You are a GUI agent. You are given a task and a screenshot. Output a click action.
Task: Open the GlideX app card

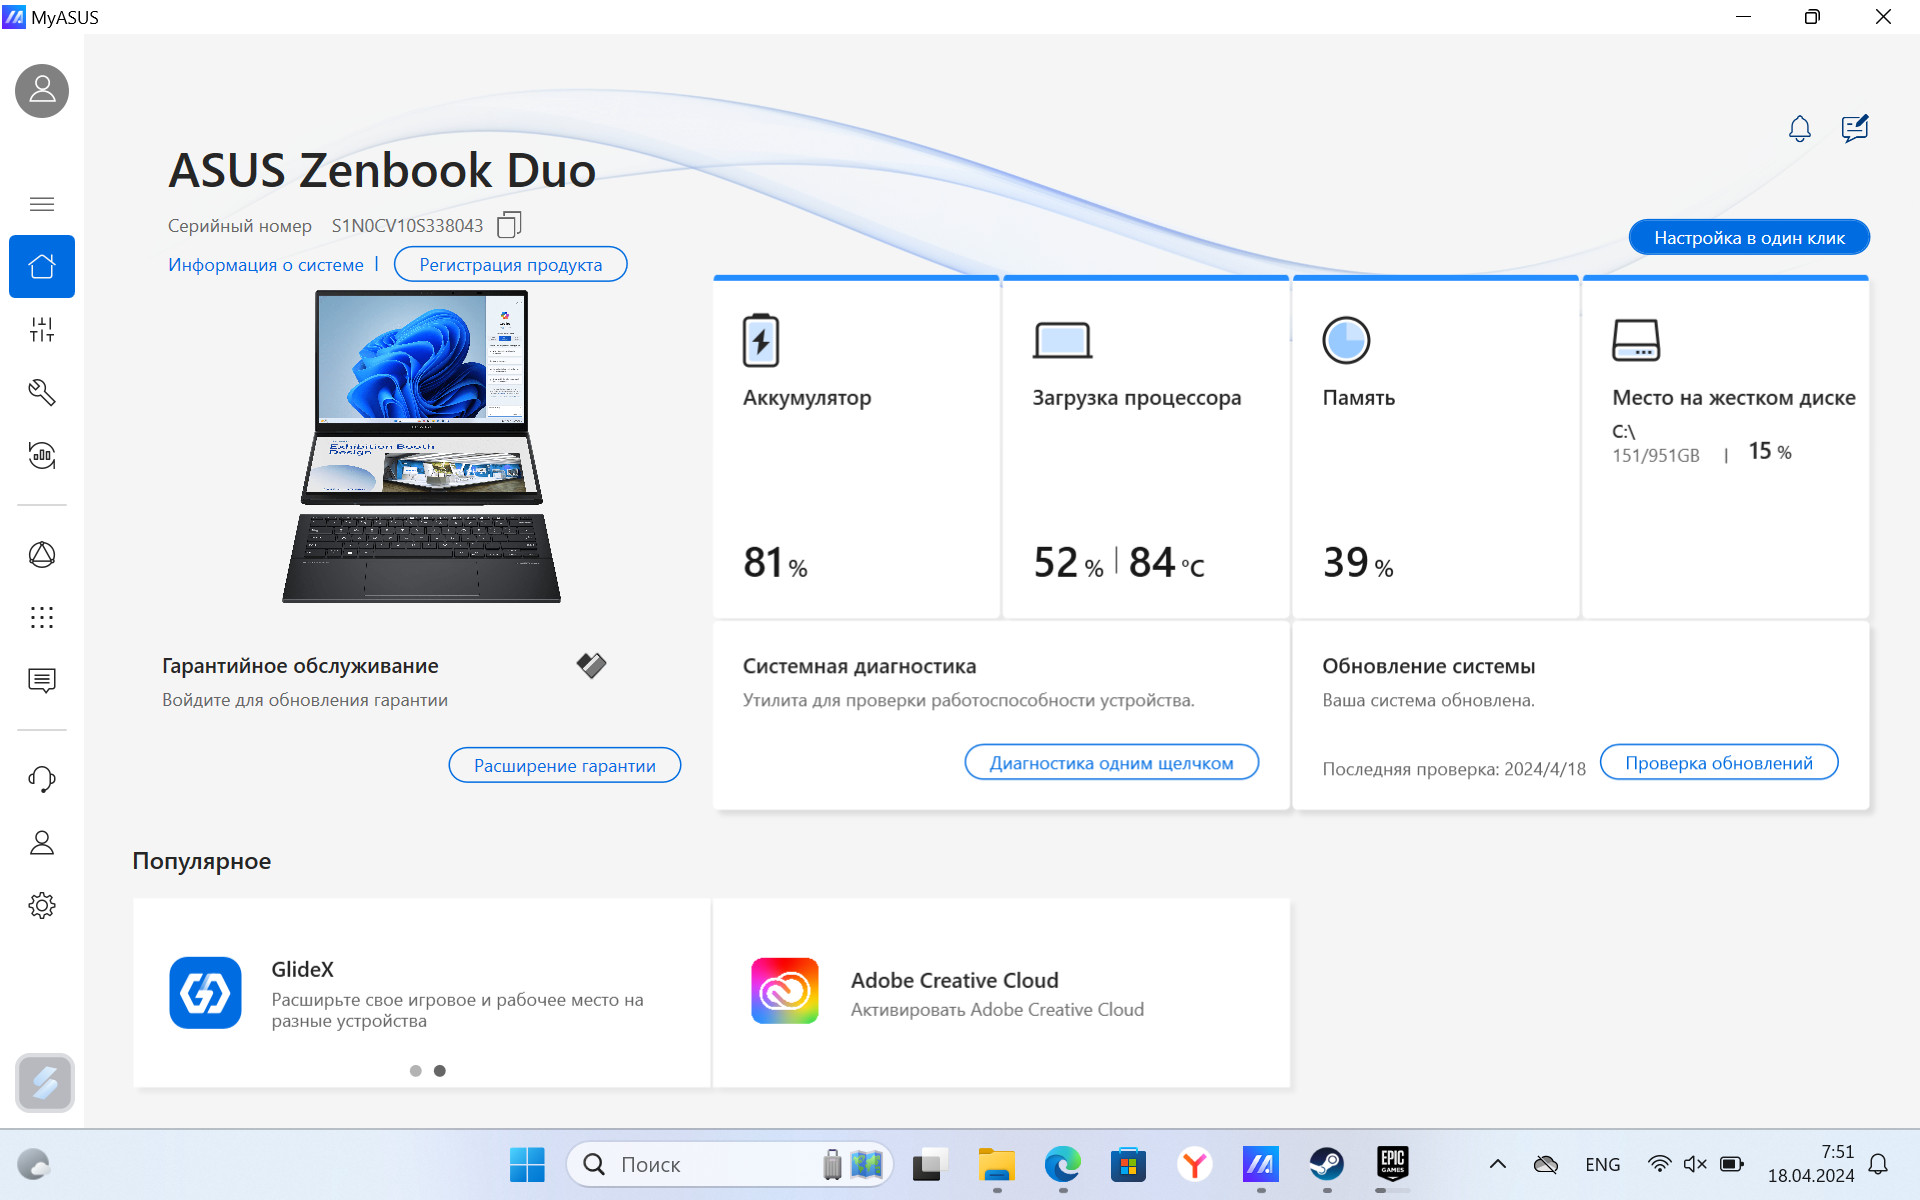(x=421, y=992)
